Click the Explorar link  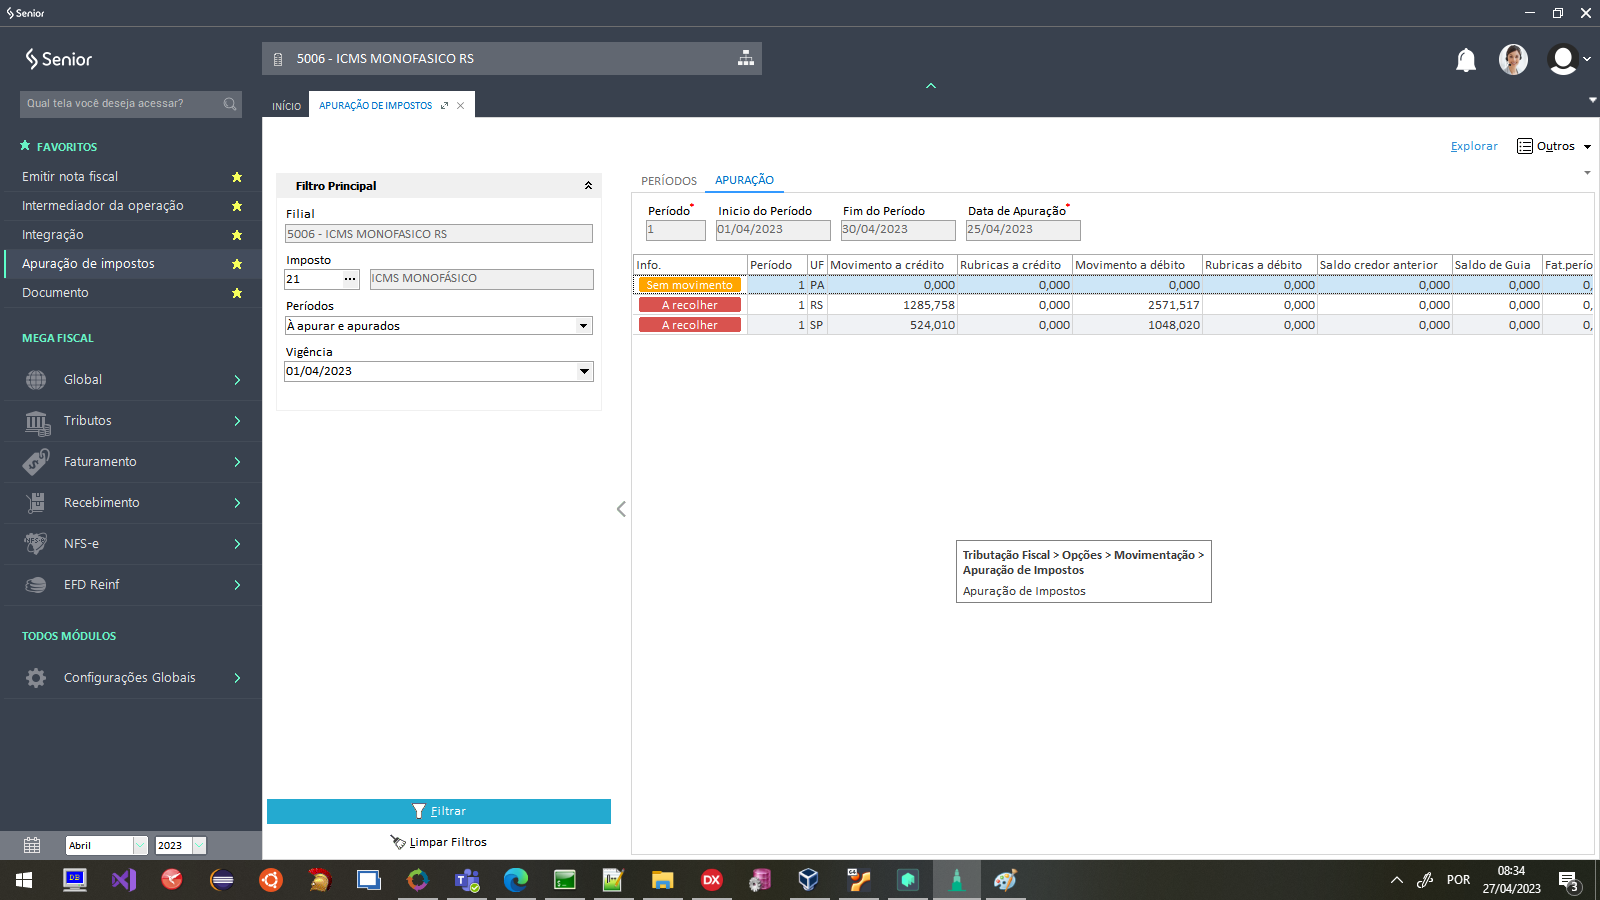coord(1474,146)
